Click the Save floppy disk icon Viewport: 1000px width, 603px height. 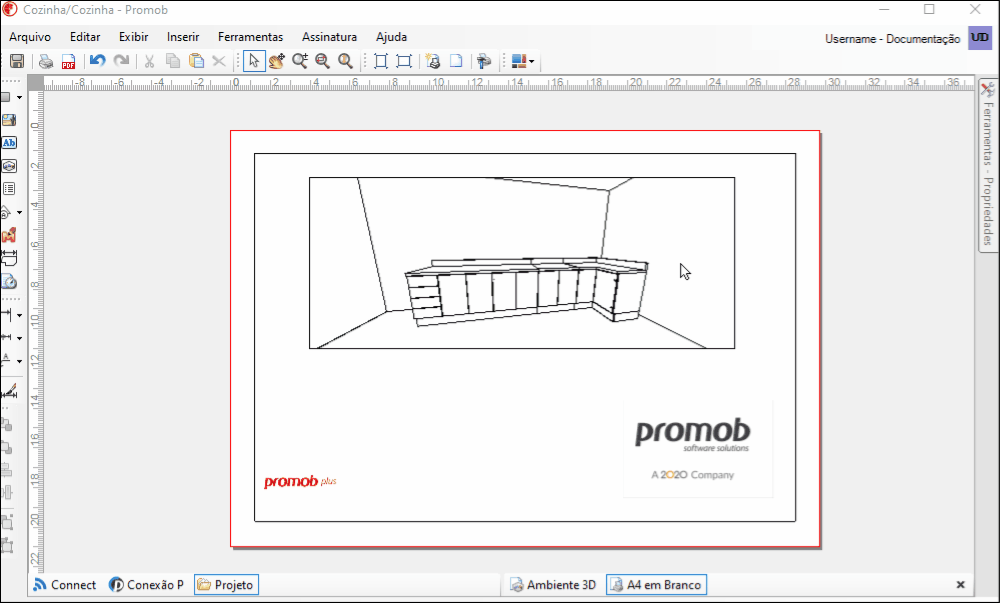pos(17,61)
